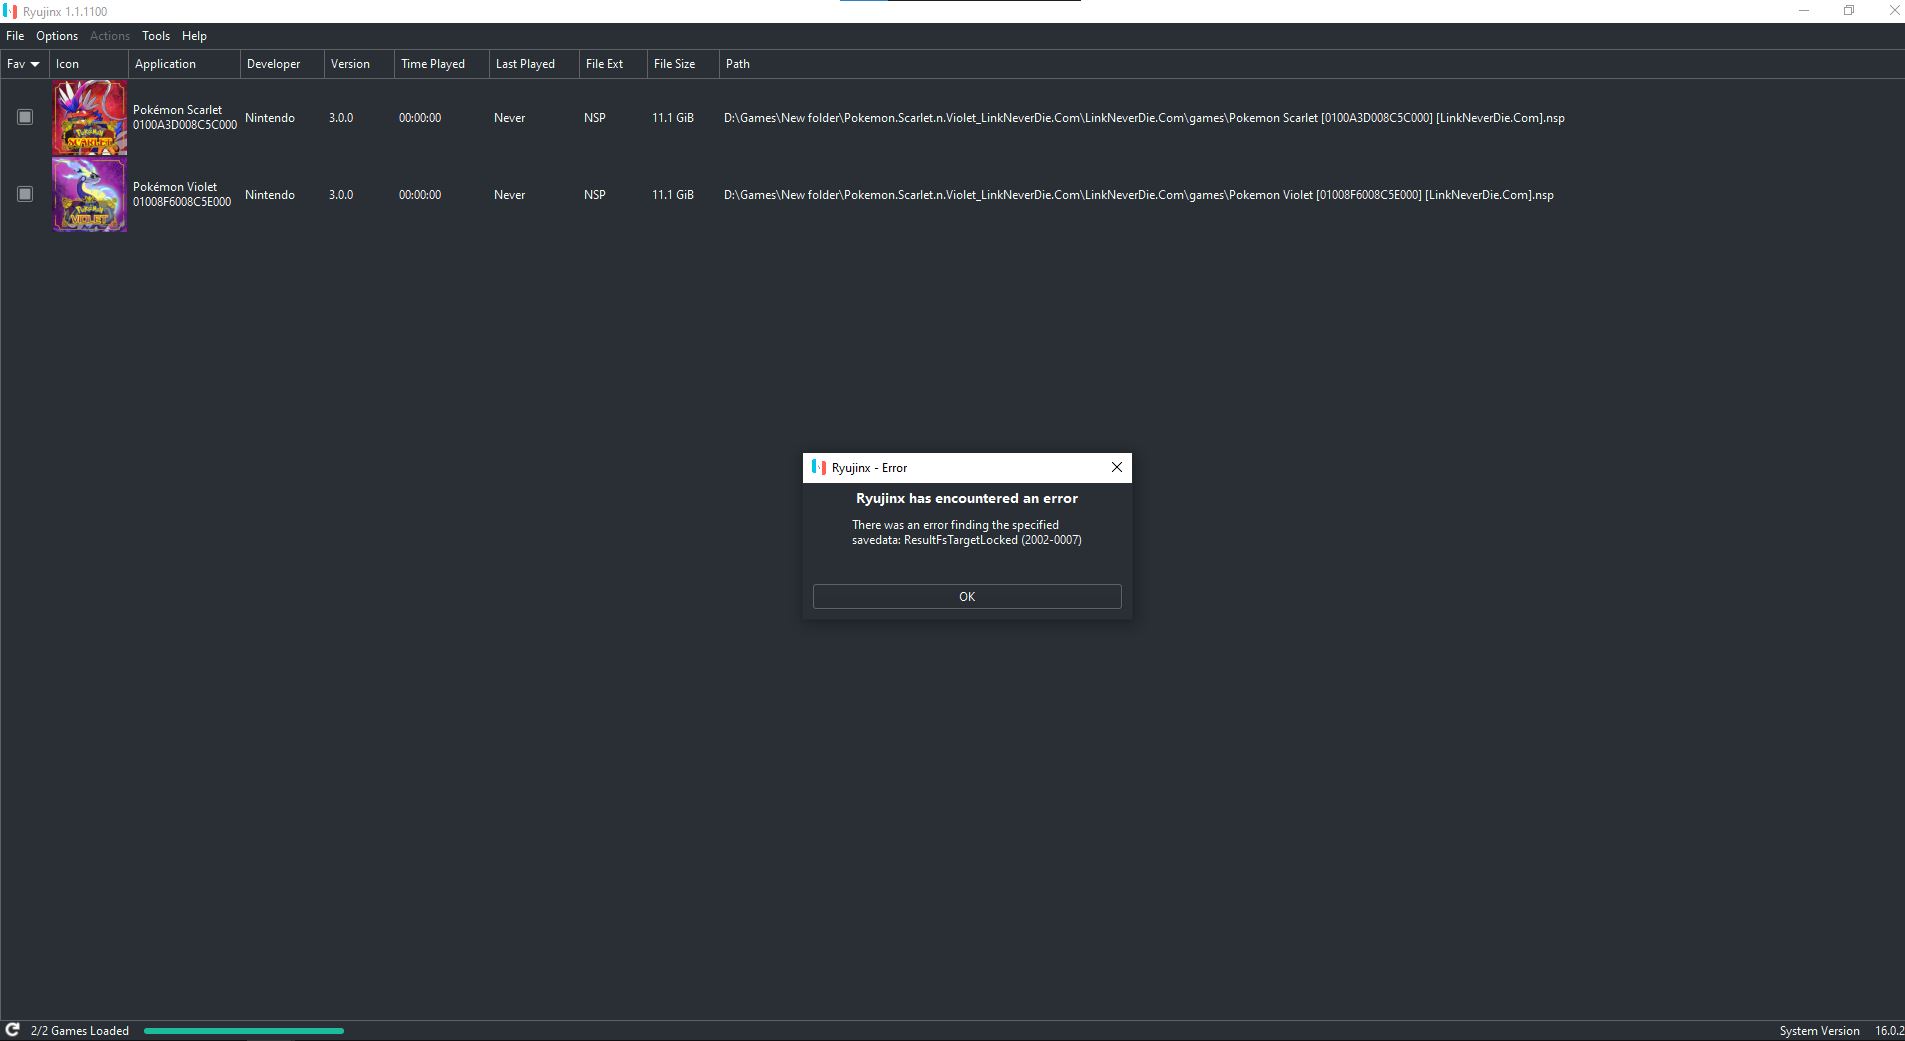Open the Tools menu
The width and height of the screenshot is (1905, 1041).
click(x=156, y=36)
